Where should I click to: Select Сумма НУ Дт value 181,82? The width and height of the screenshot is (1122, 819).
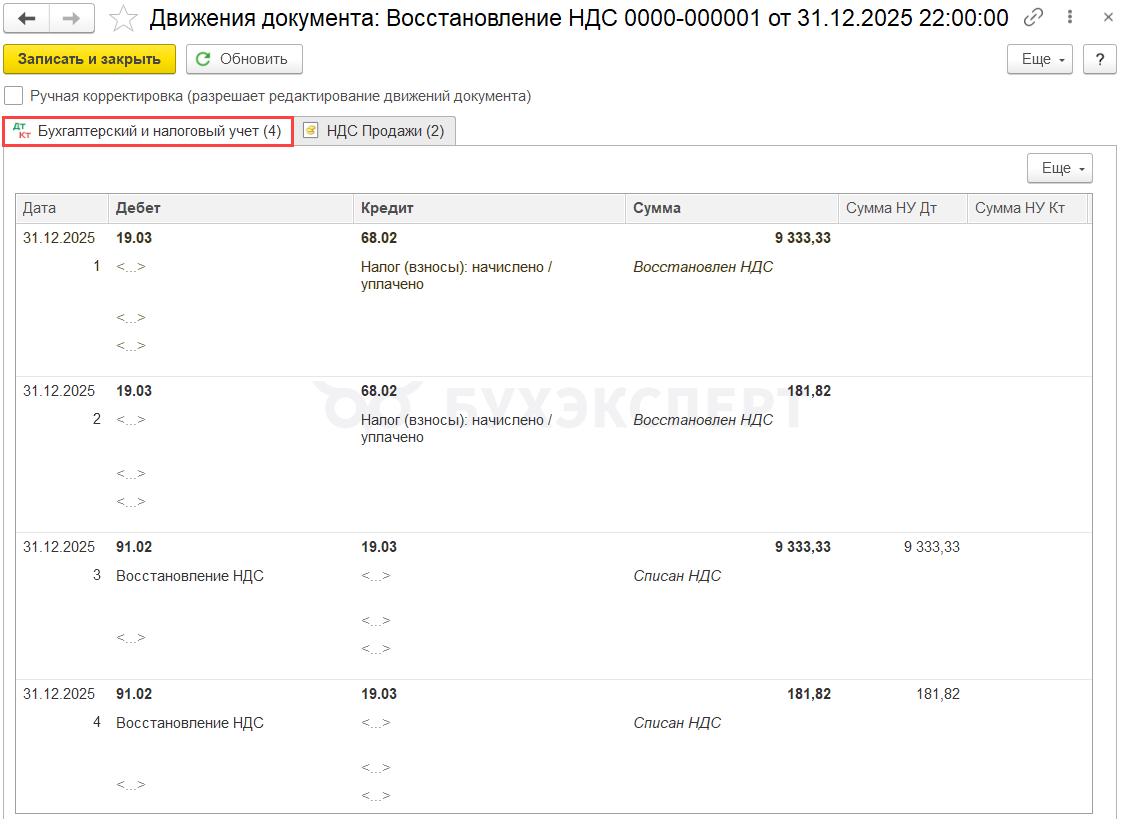pyautogui.click(x=938, y=695)
